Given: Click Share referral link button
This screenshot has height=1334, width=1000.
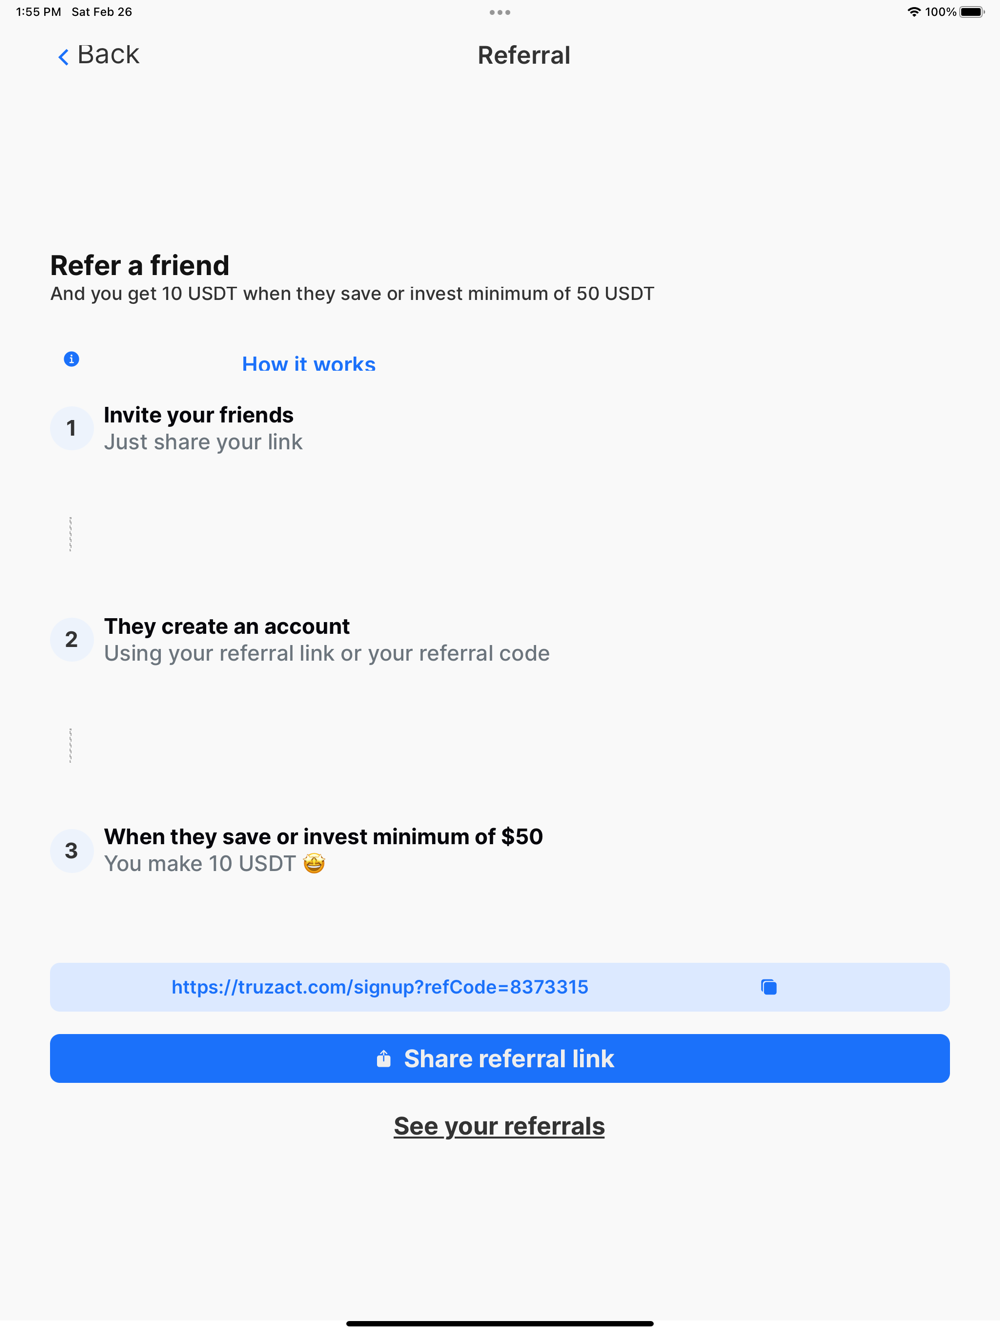Looking at the screenshot, I should 500,1058.
